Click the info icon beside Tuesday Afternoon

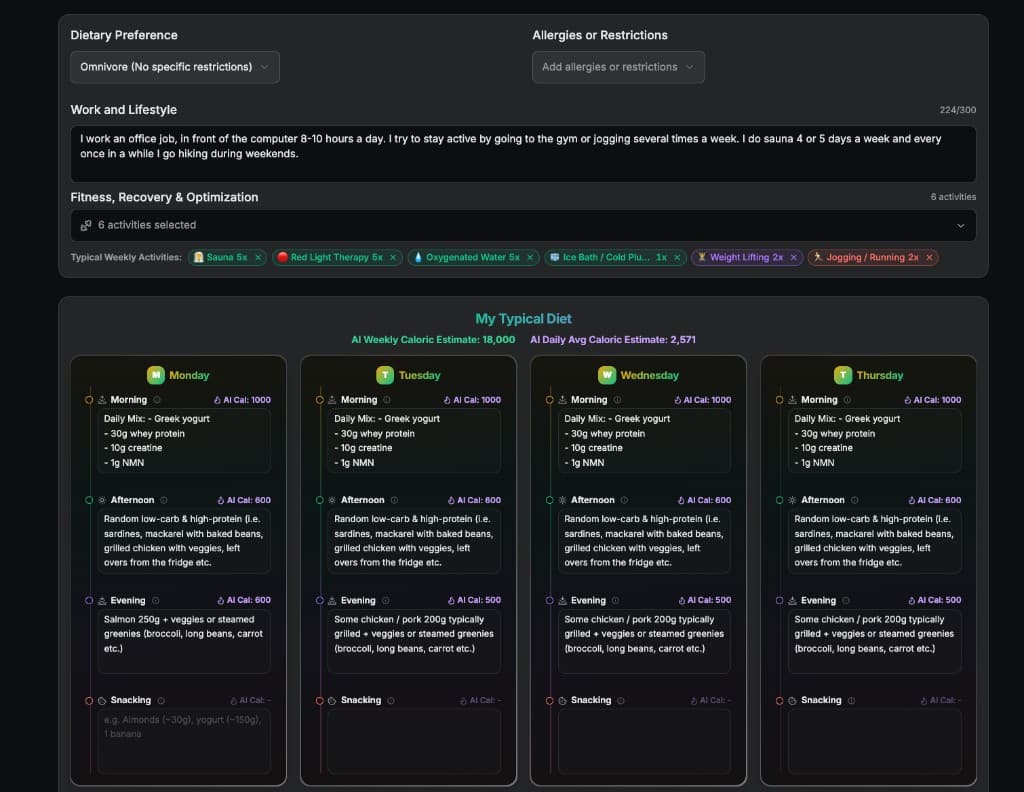(394, 500)
